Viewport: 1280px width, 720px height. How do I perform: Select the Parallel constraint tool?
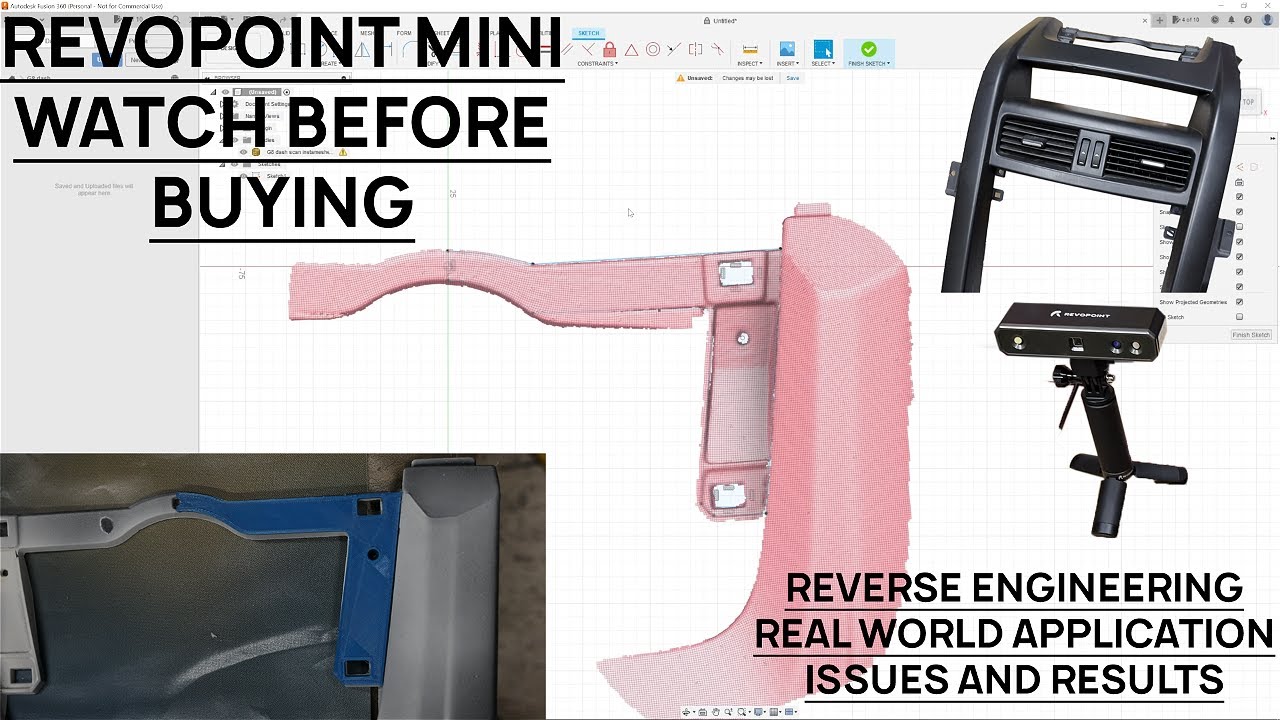pyautogui.click(x=567, y=49)
